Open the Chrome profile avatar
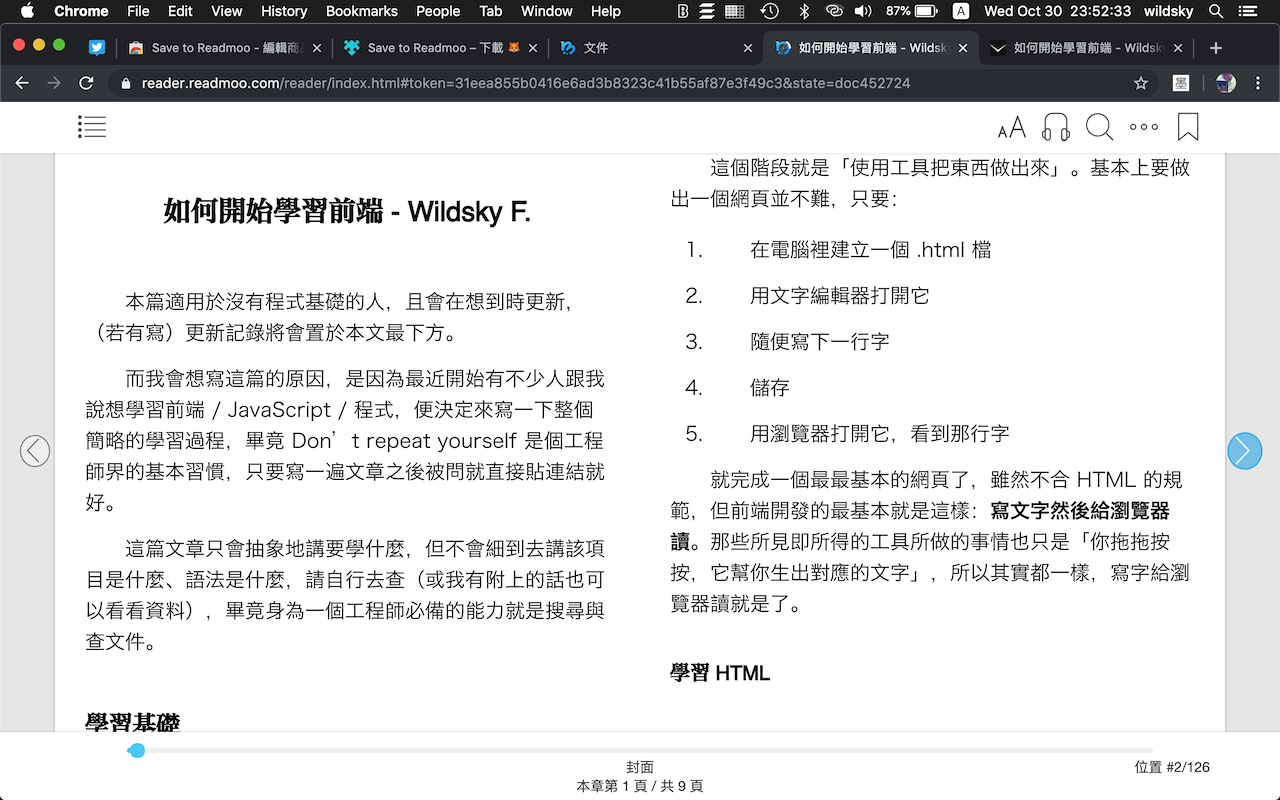This screenshot has width=1280, height=800. [1226, 83]
